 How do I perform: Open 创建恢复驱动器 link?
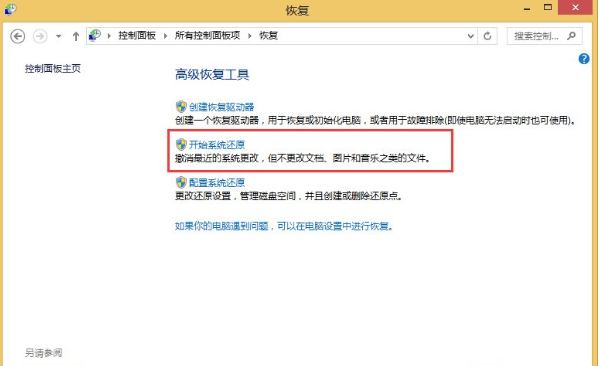click(222, 107)
